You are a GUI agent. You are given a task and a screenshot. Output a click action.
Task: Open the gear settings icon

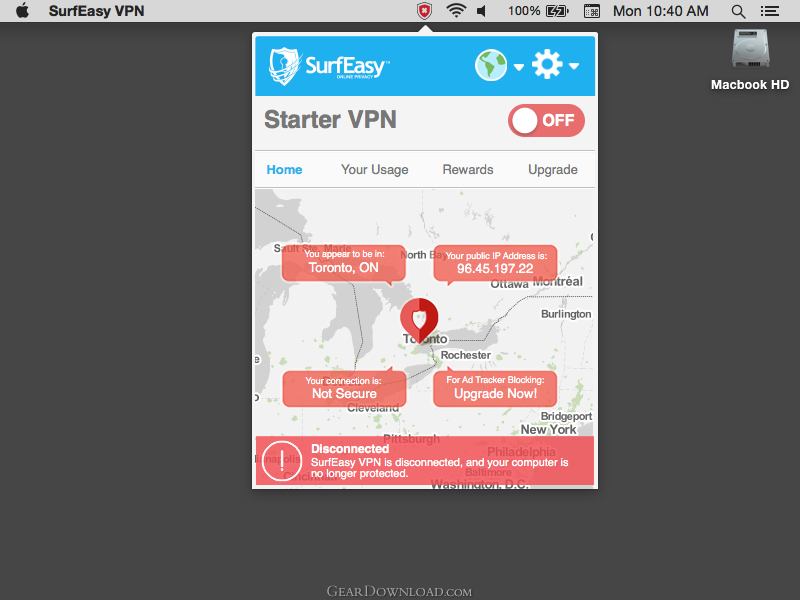[547, 65]
